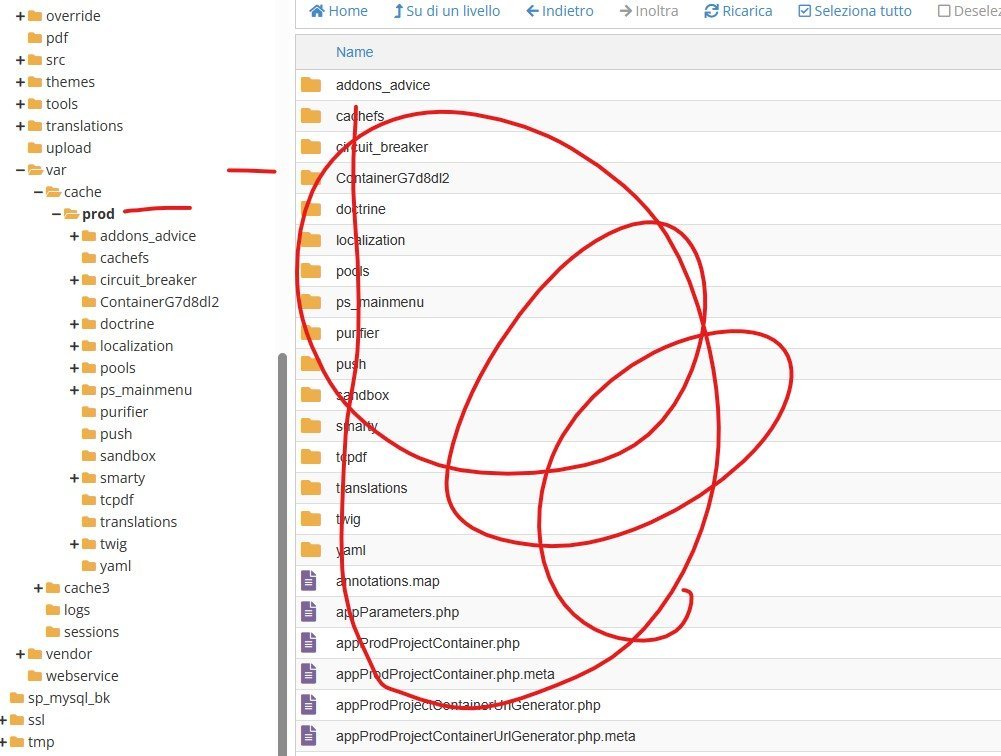The image size is (1001, 756).
Task: Go to Home in the toolbar
Action: tap(338, 11)
